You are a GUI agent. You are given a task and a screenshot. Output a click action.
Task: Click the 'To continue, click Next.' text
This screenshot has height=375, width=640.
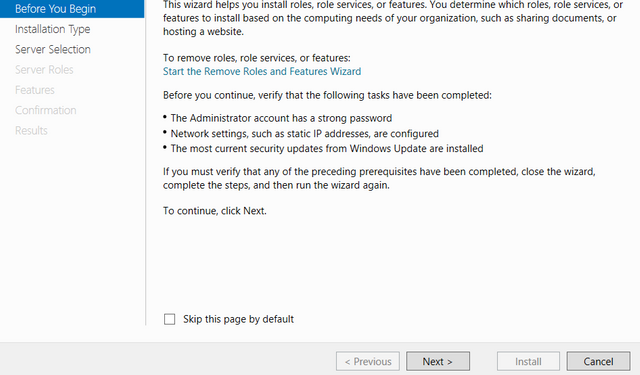click(x=215, y=211)
